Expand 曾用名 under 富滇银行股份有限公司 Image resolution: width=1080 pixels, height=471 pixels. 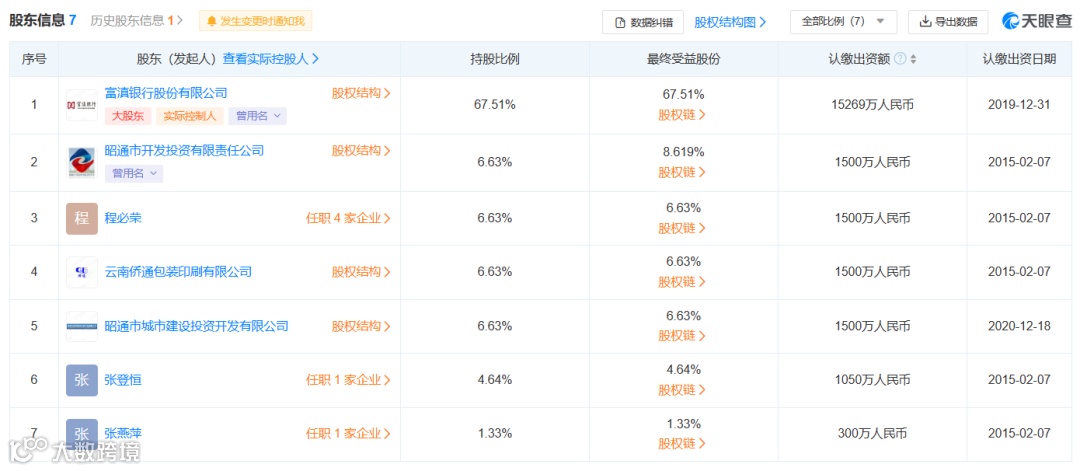(257, 116)
